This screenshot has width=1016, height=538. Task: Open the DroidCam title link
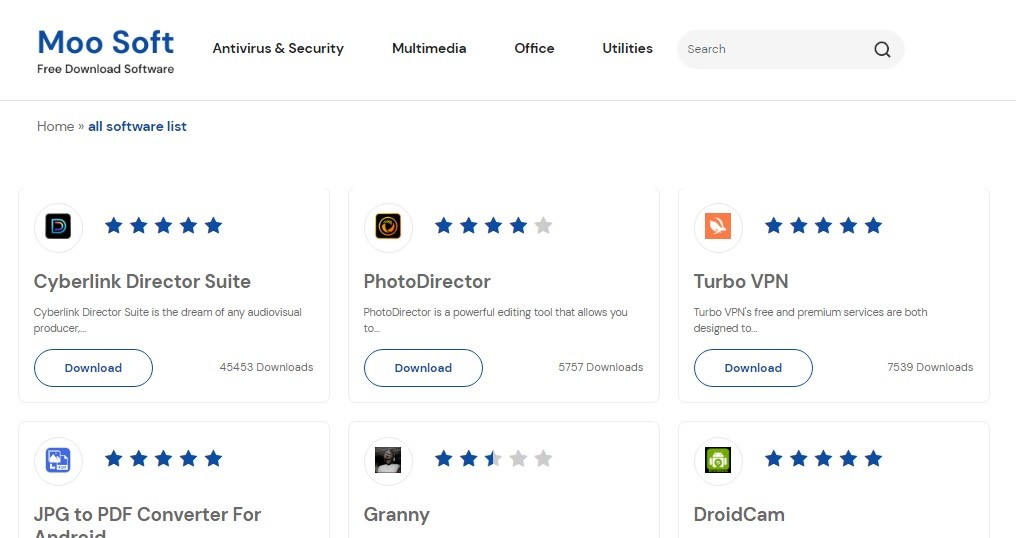click(739, 515)
